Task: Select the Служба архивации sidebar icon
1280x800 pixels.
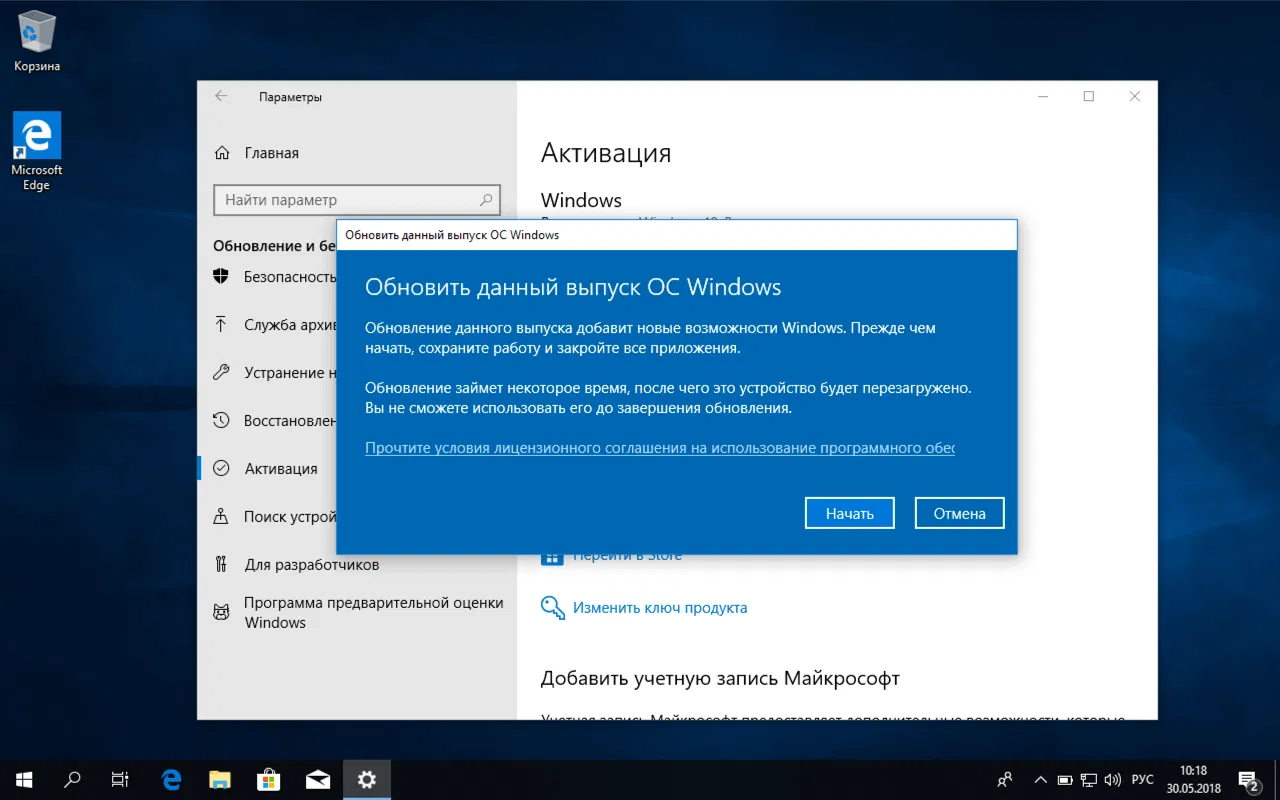Action: (220, 324)
